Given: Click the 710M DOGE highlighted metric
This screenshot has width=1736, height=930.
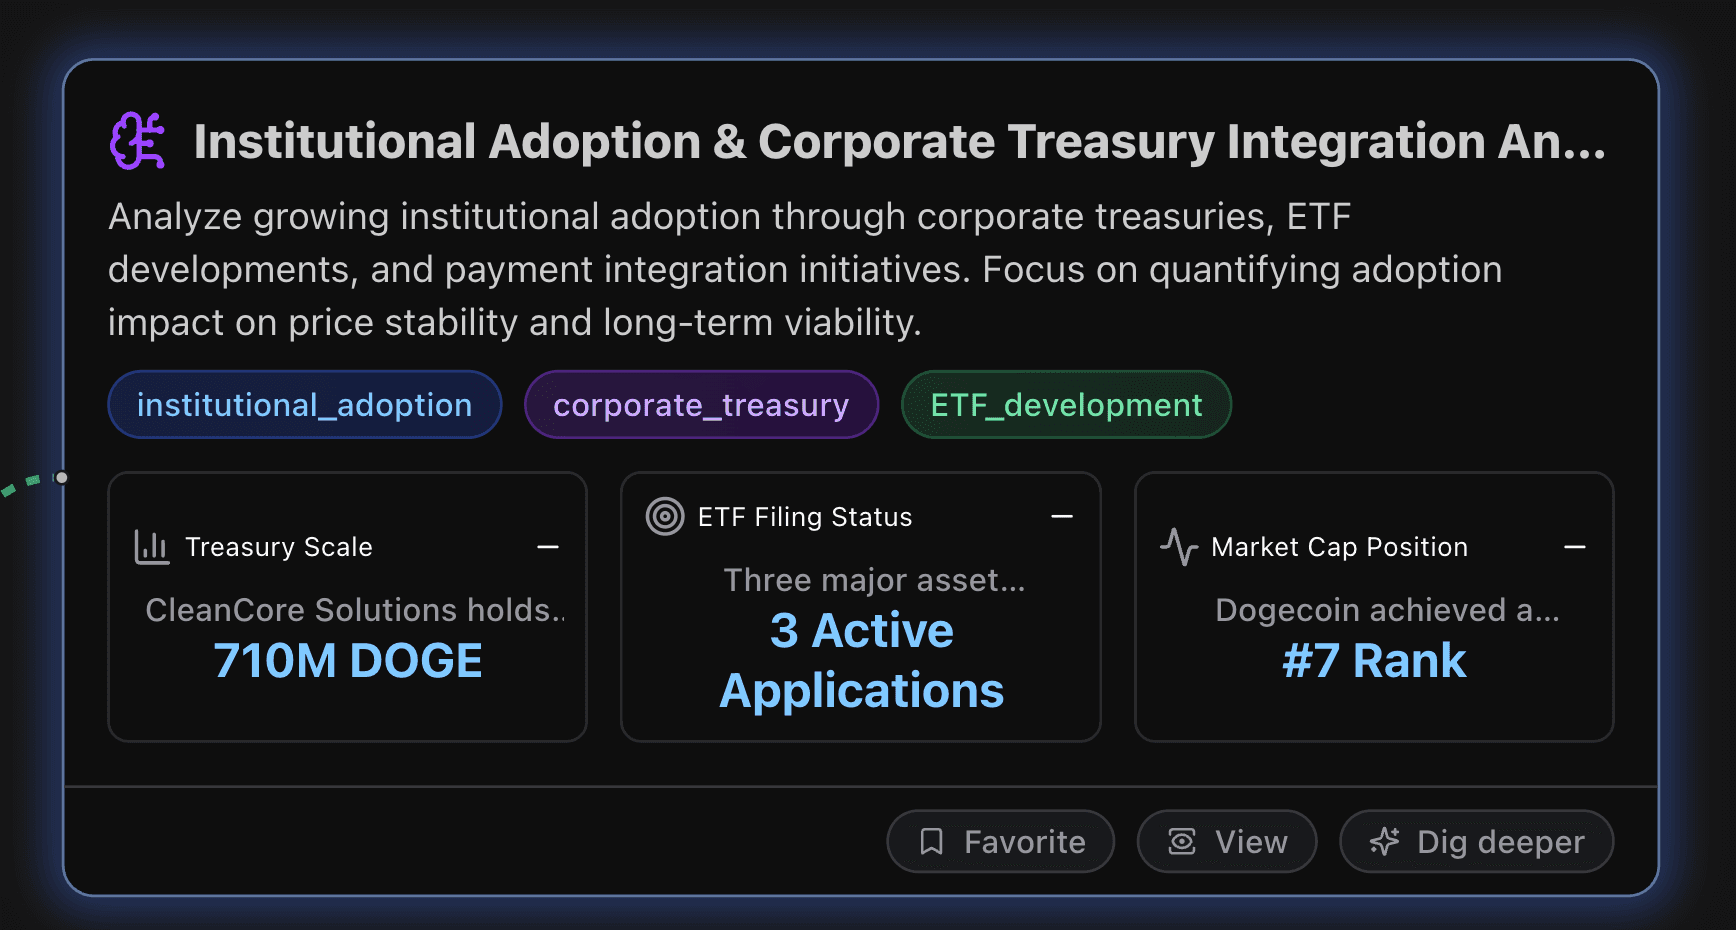Looking at the screenshot, I should pos(348,659).
